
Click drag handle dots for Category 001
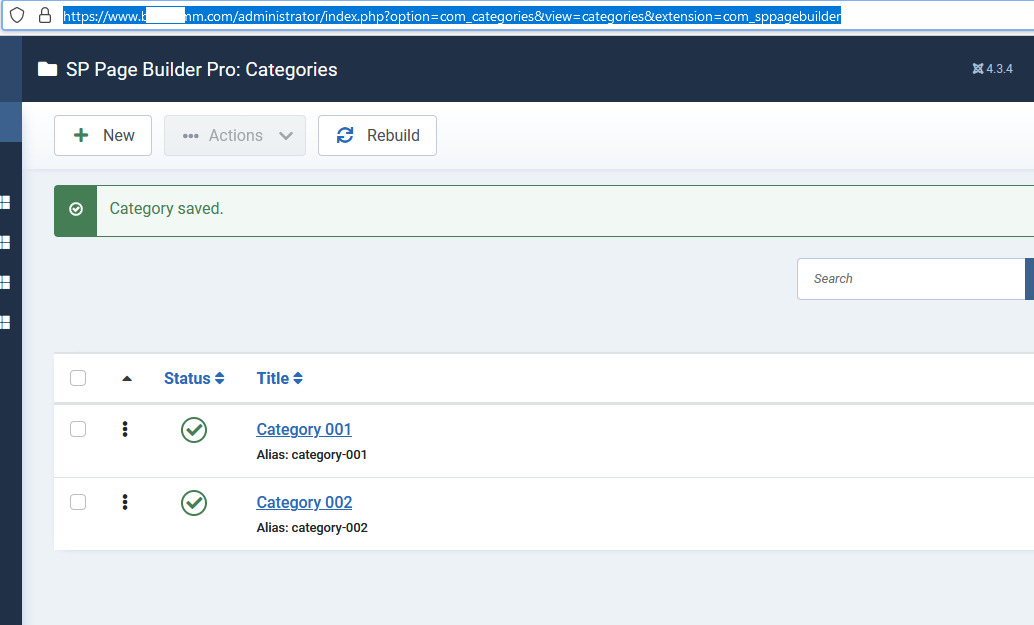pos(125,429)
